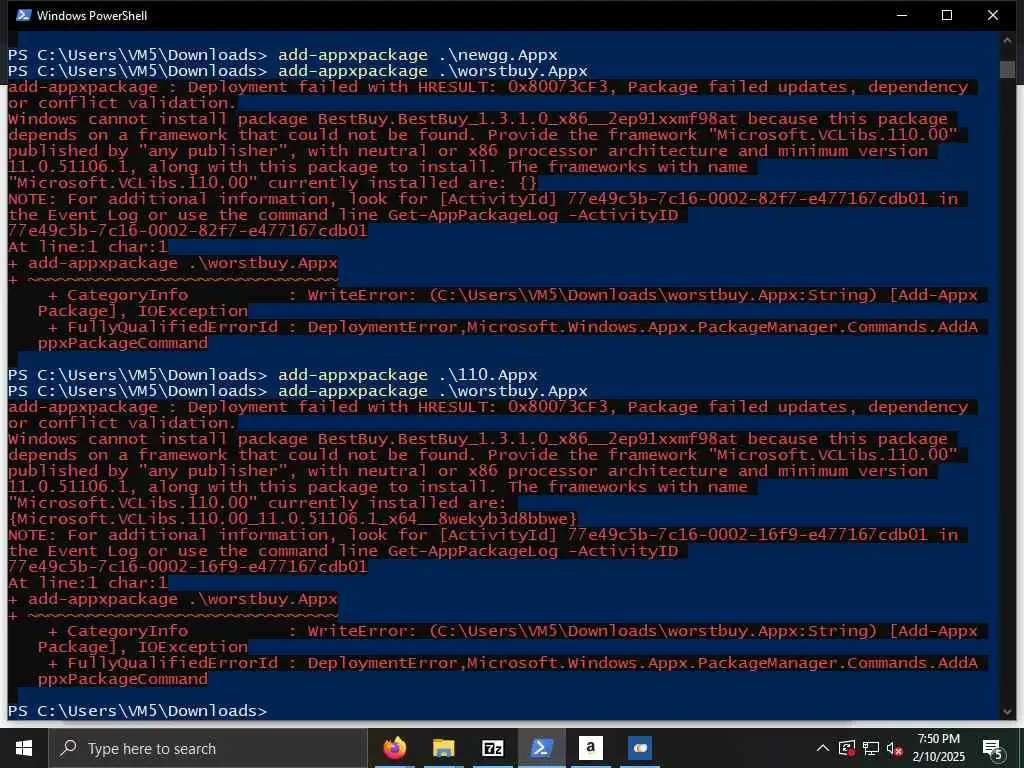This screenshot has height=768, width=1024.
Task: Close the PowerShell window
Action: (x=993, y=15)
